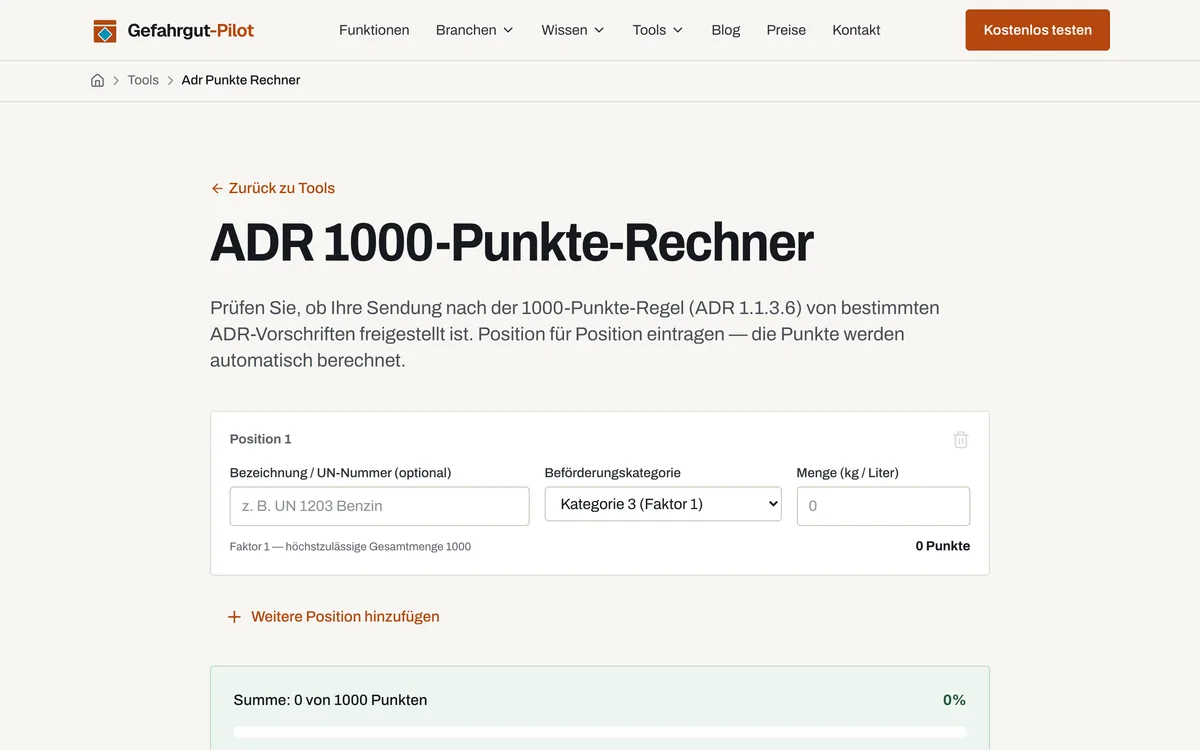Click the Gefahrgut-Pilot brand name
1200x750 pixels.
click(x=191, y=31)
